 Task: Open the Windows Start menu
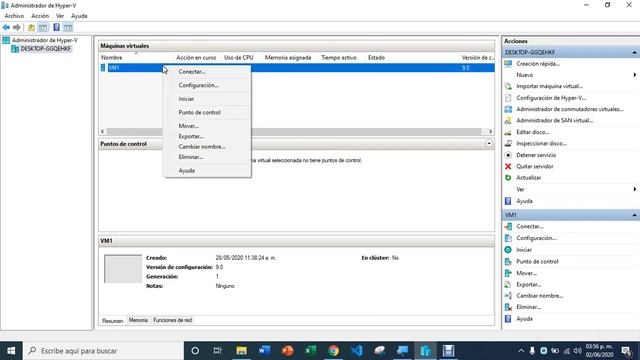(11, 351)
